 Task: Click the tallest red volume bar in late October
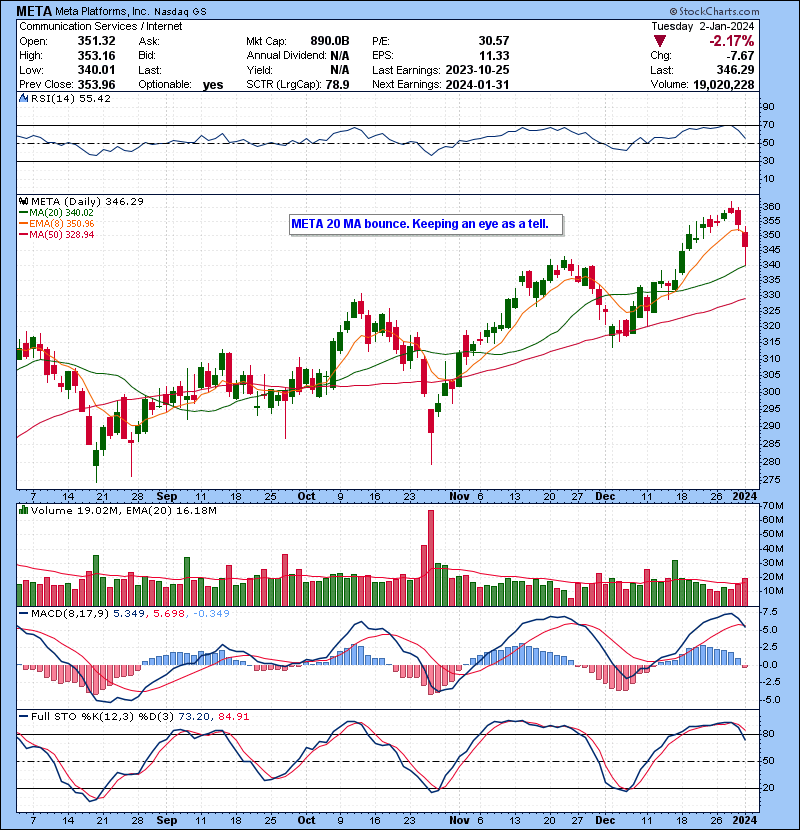tap(431, 558)
